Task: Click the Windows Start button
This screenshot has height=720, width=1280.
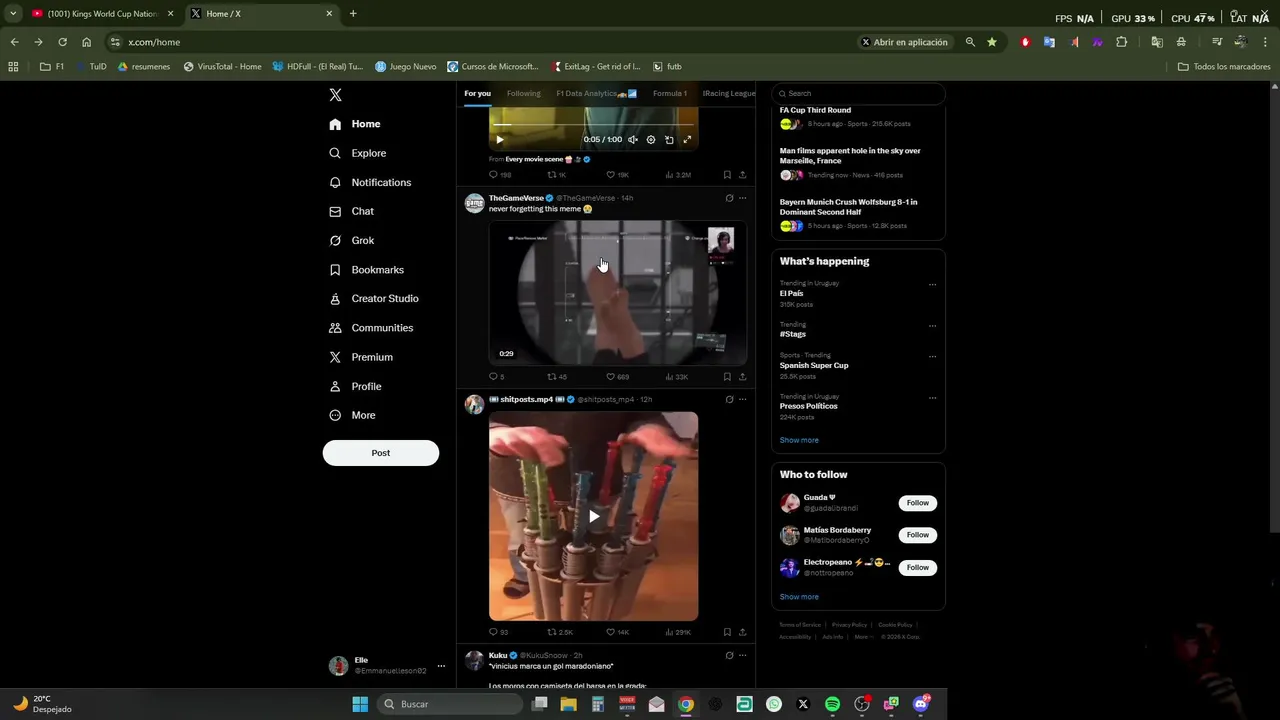Action: point(360,704)
